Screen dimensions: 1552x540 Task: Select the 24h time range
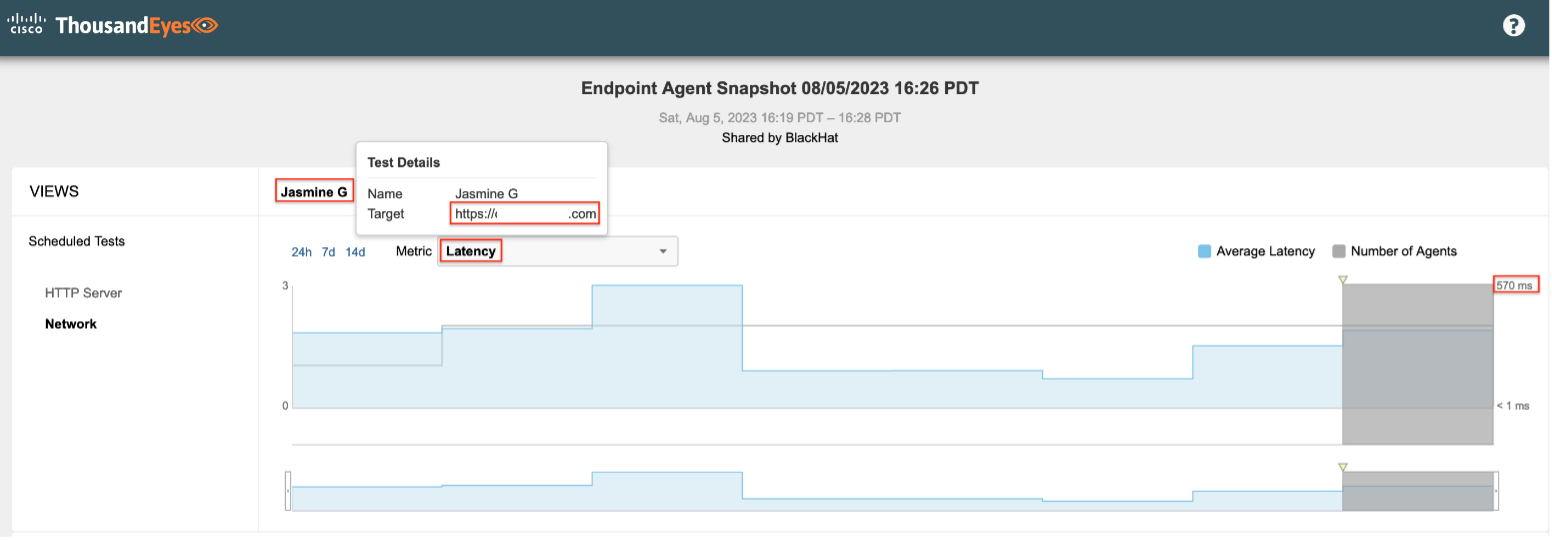[301, 252]
